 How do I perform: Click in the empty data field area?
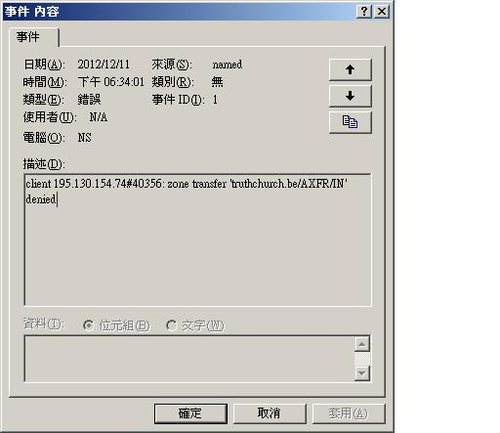pos(189,359)
